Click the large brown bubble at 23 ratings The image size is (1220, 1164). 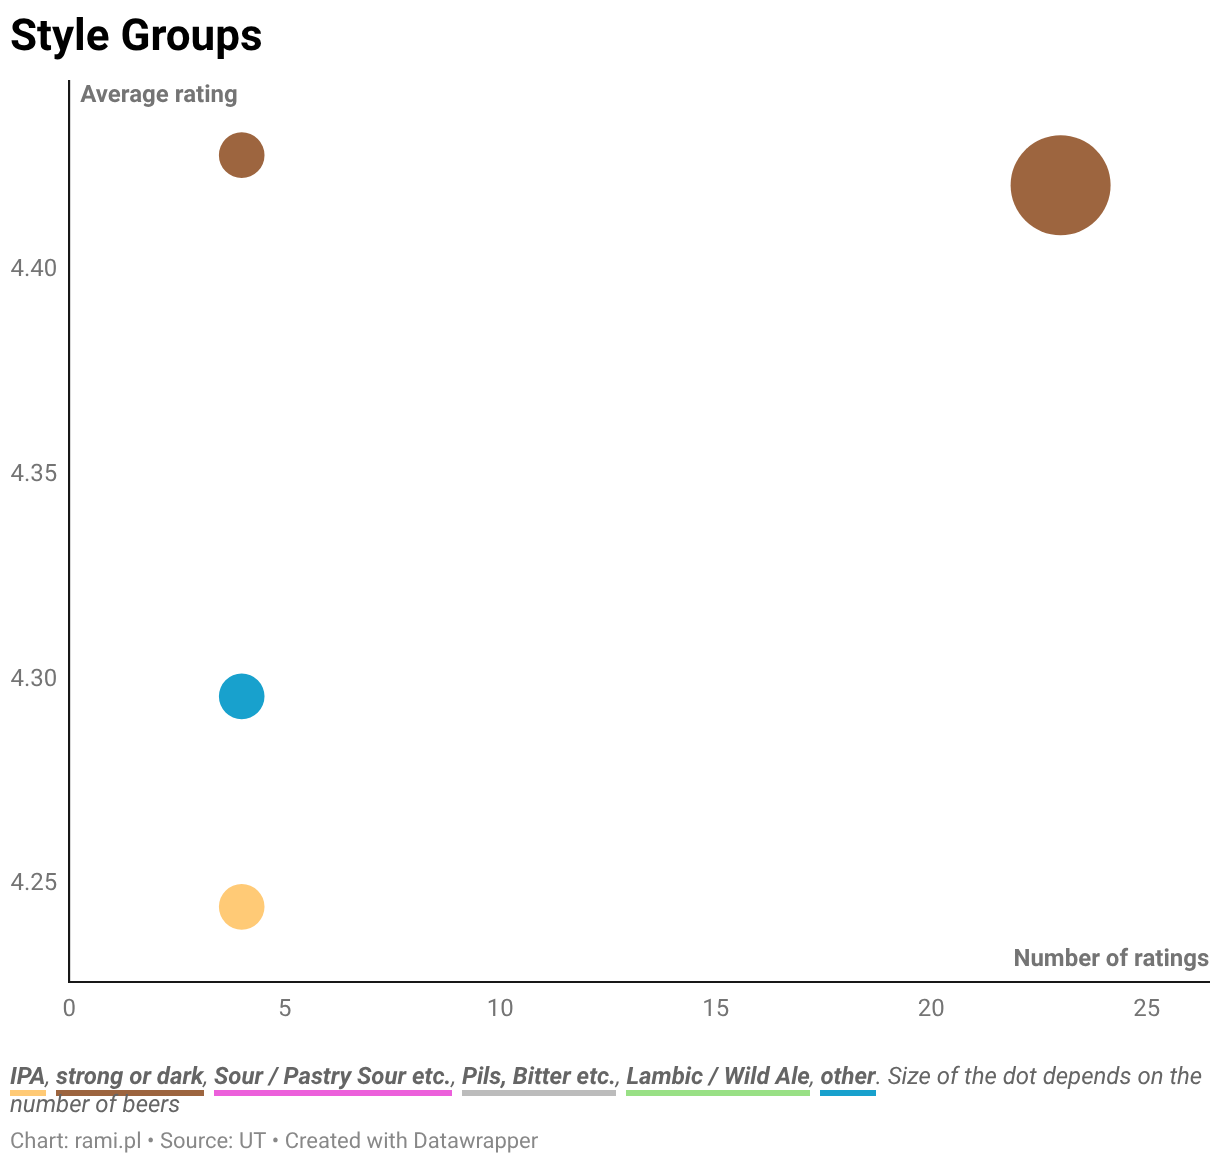click(x=1060, y=185)
